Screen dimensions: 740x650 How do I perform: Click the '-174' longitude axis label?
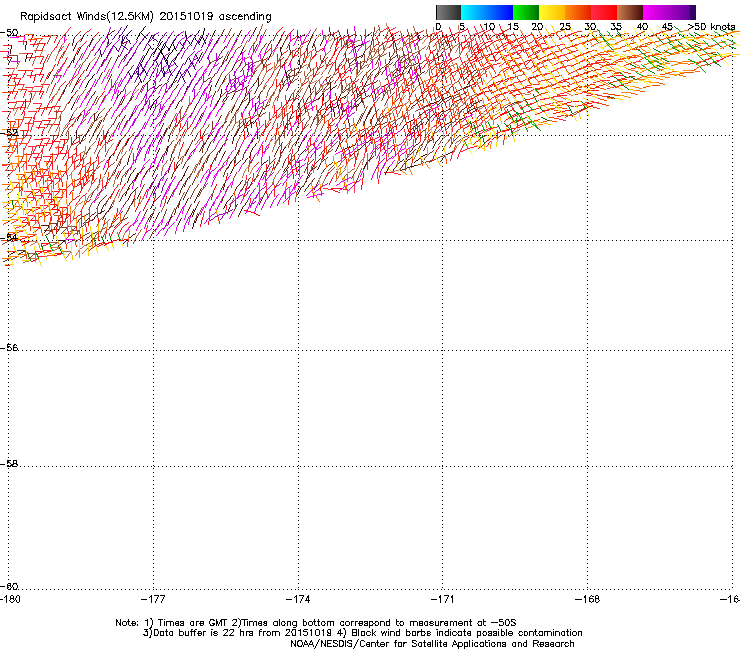point(298,599)
